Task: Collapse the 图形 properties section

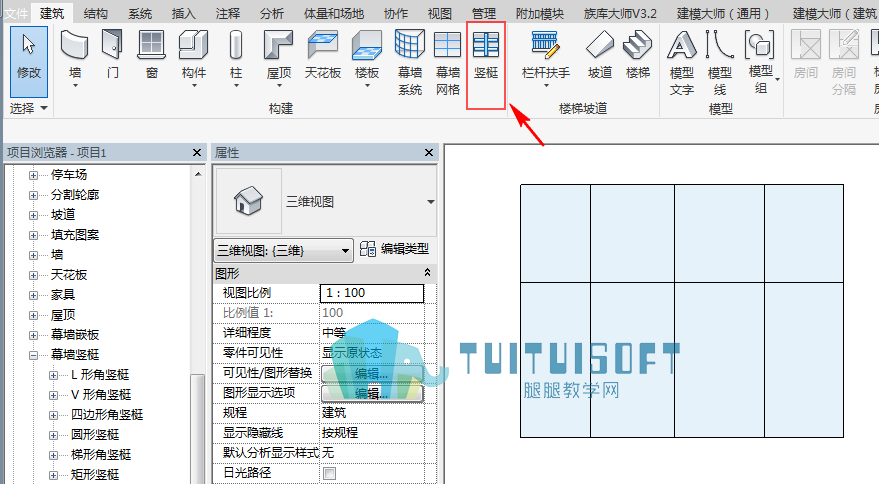Action: pyautogui.click(x=427, y=273)
